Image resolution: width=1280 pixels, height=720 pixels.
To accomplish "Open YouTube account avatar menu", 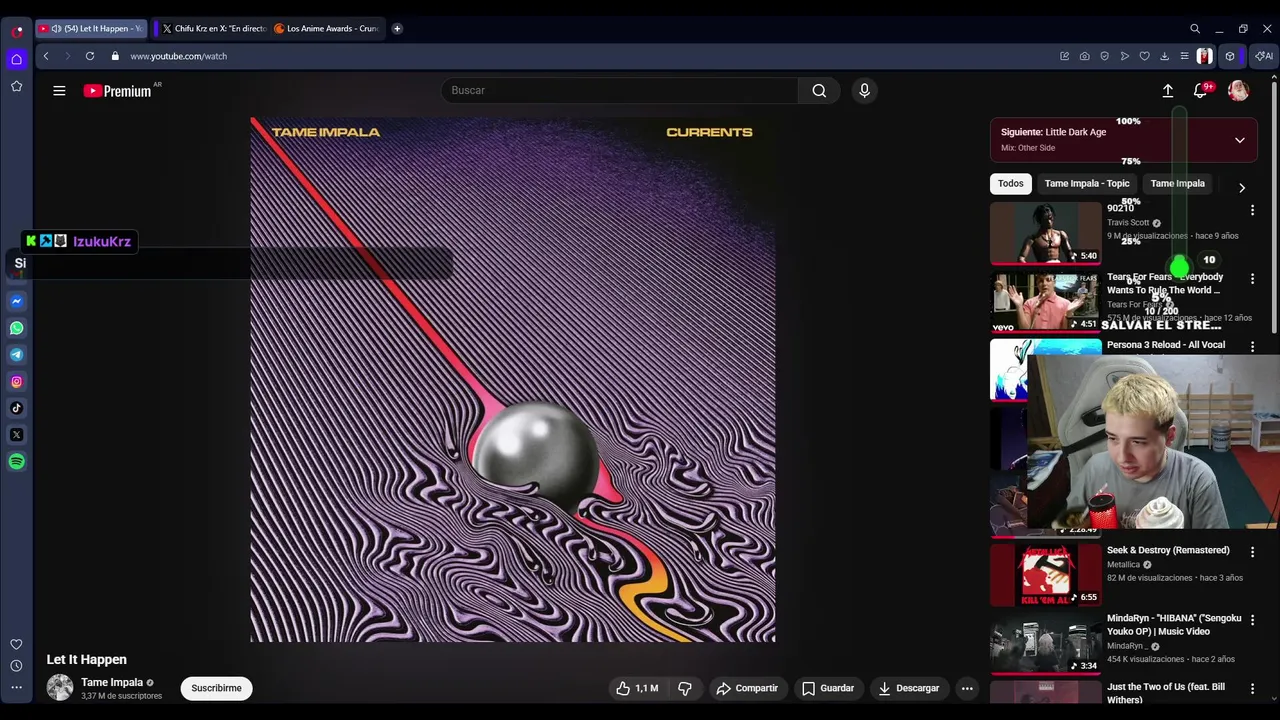I will click(1239, 91).
